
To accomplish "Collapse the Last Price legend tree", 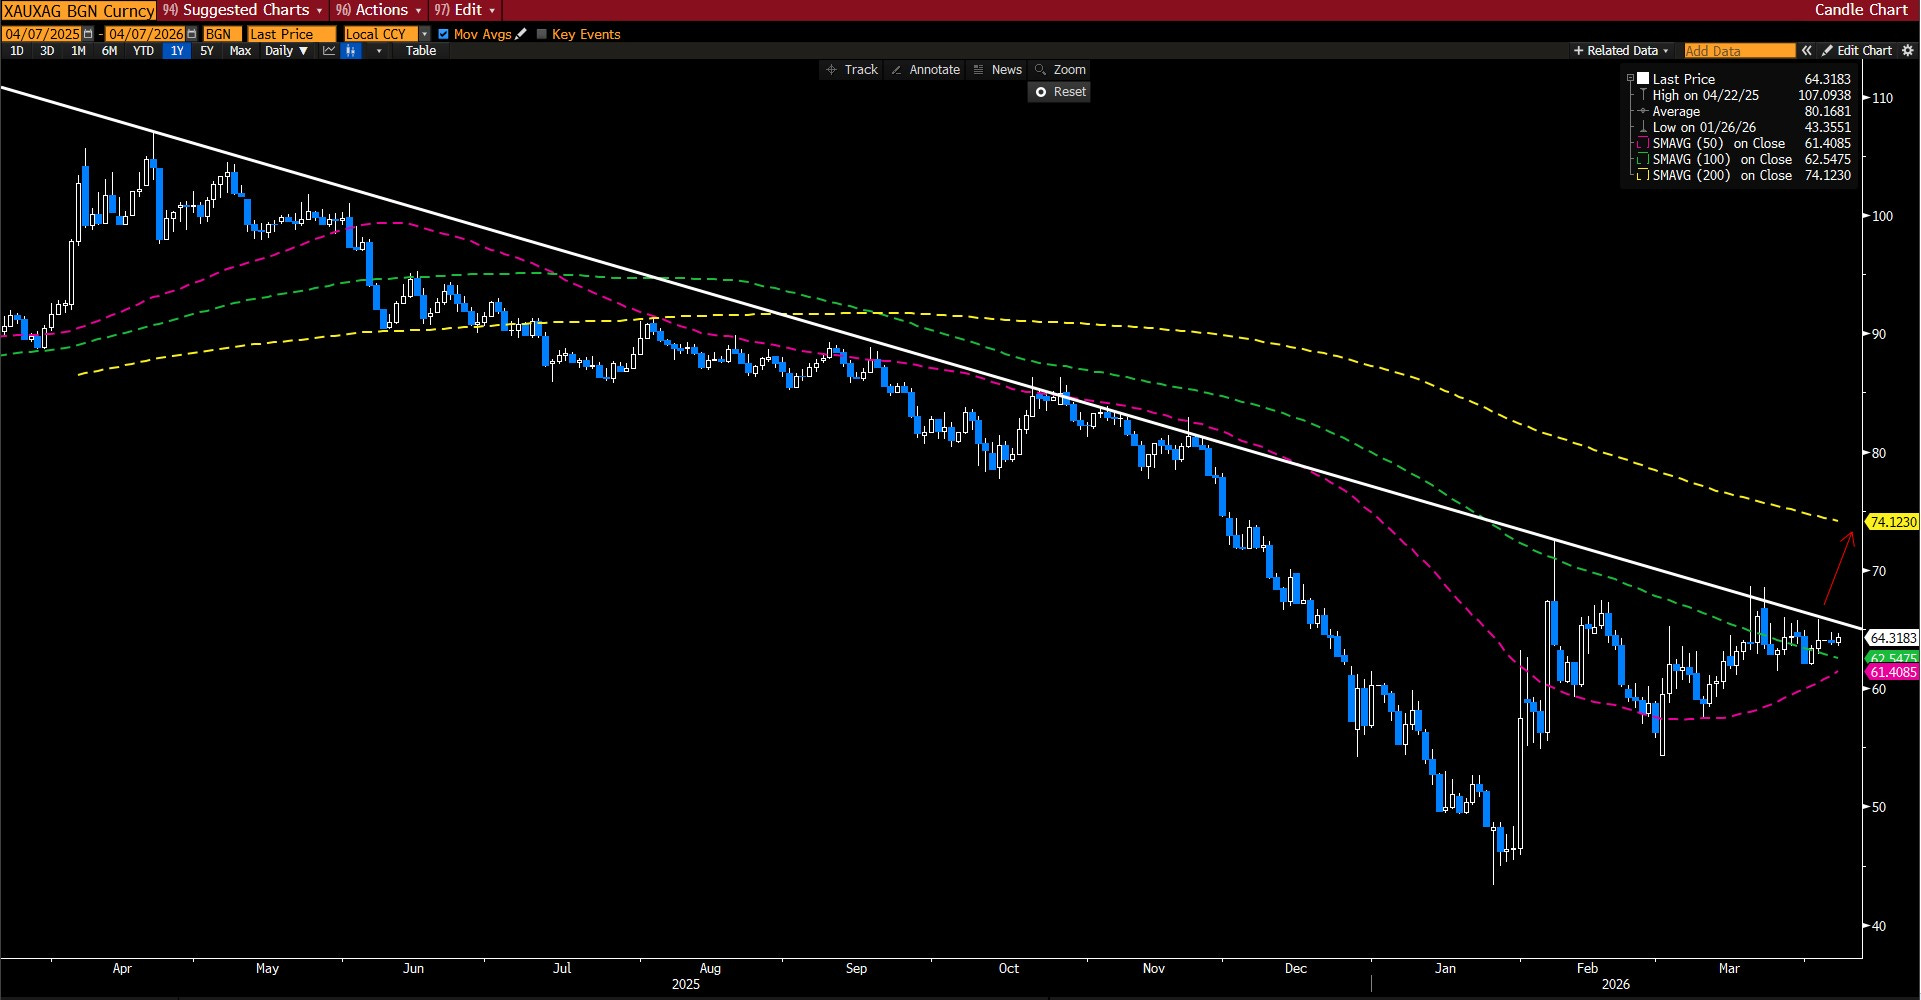I will click(x=1630, y=79).
